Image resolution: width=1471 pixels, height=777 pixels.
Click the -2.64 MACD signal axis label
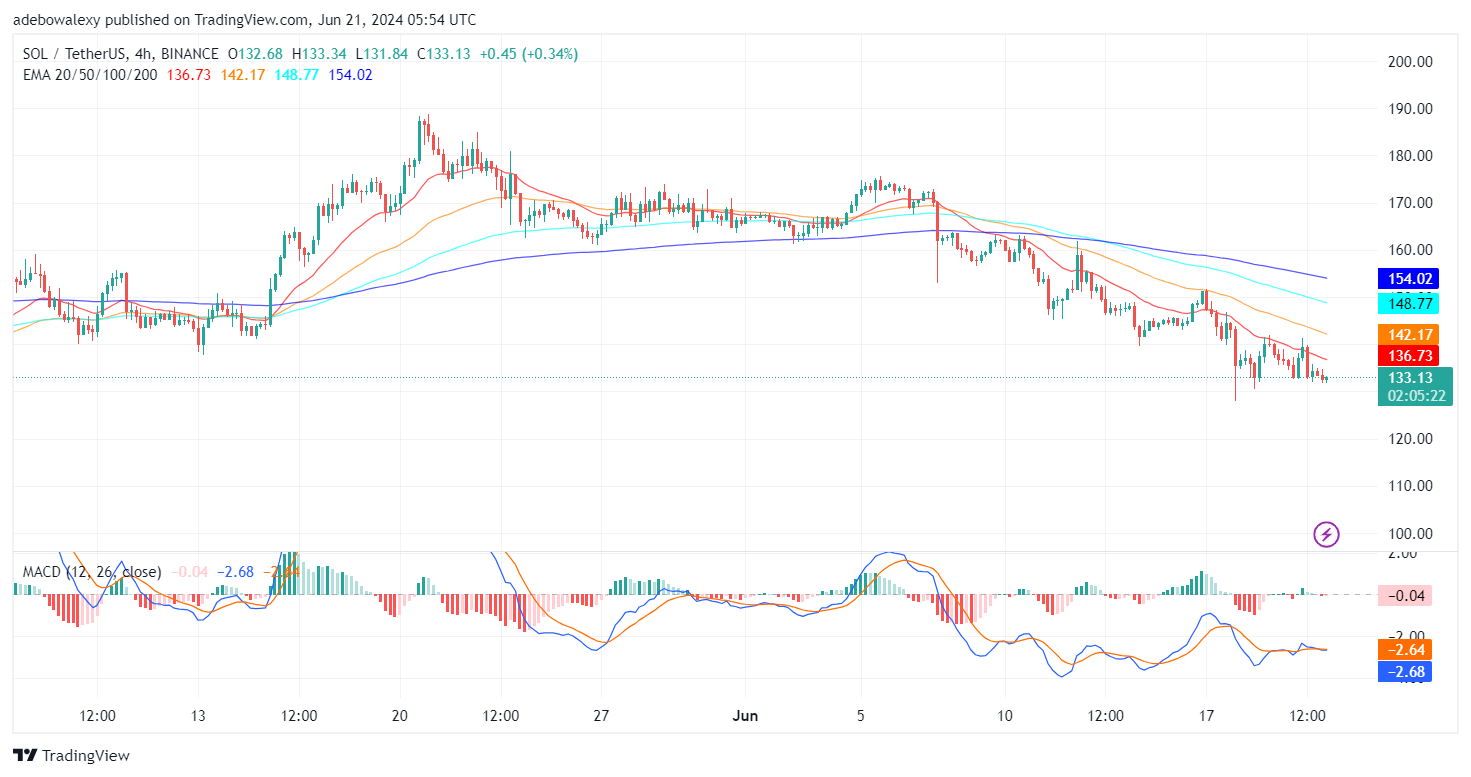tap(1404, 649)
